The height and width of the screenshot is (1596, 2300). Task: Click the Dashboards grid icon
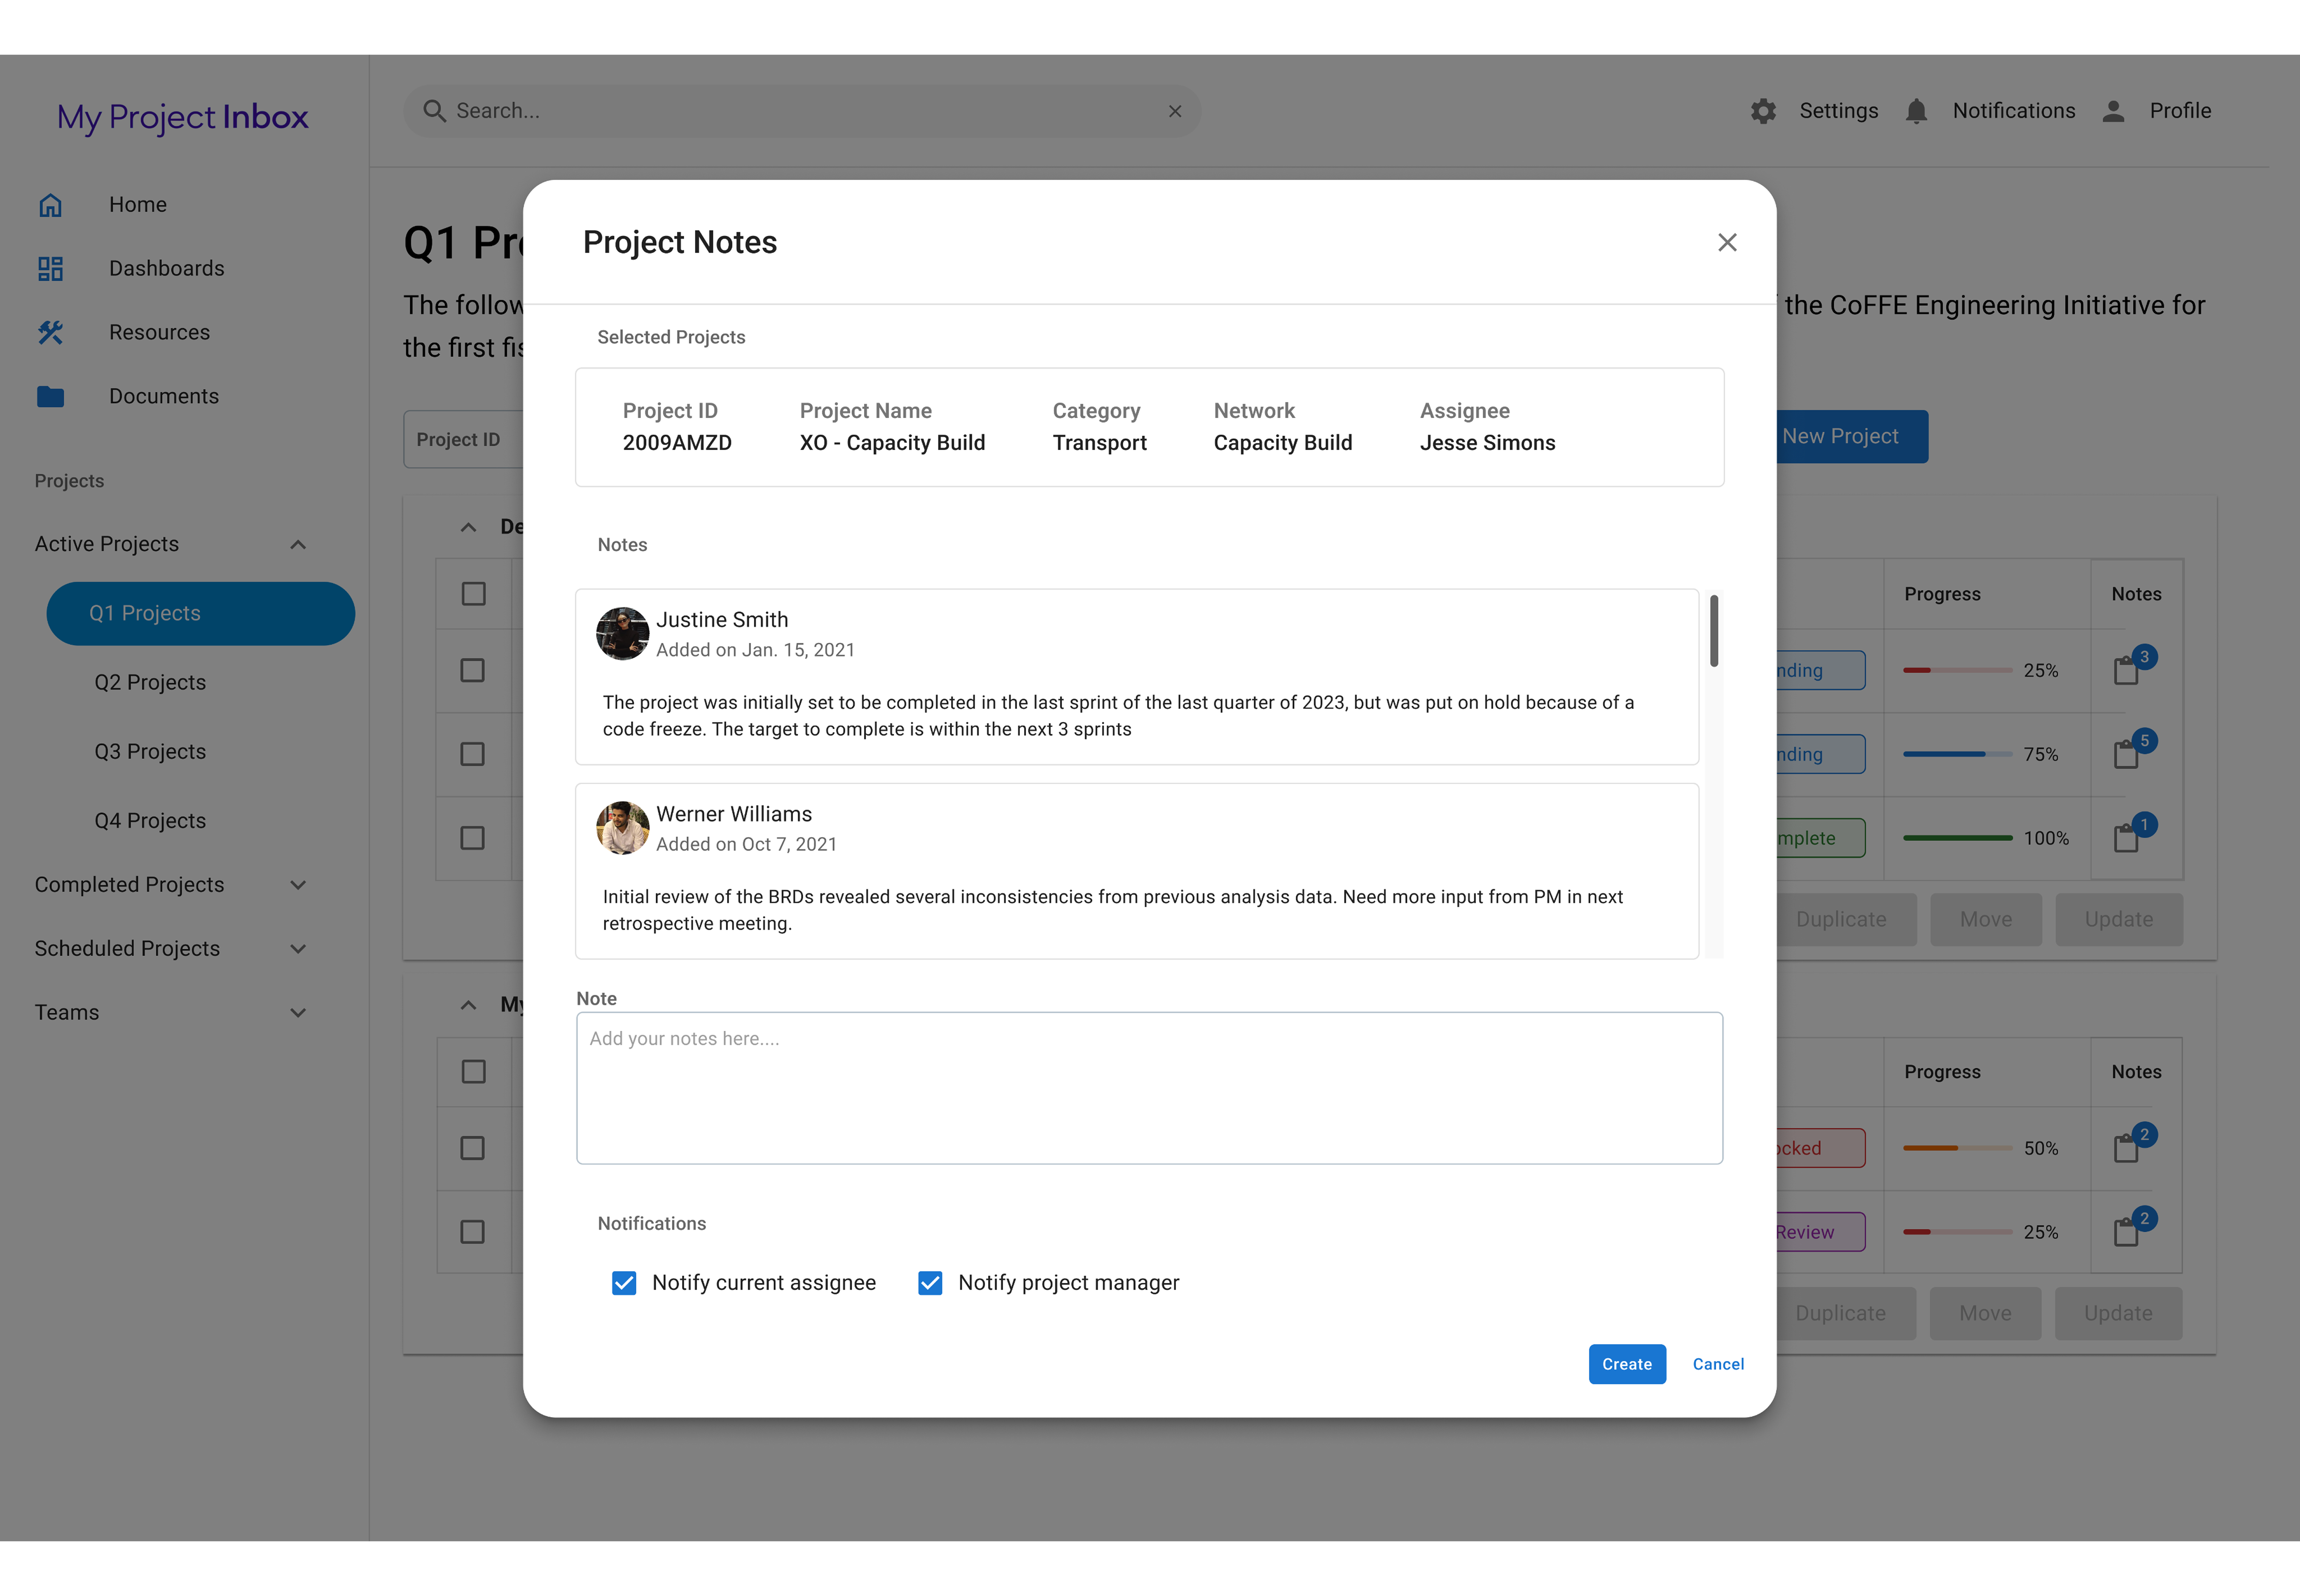click(x=50, y=269)
